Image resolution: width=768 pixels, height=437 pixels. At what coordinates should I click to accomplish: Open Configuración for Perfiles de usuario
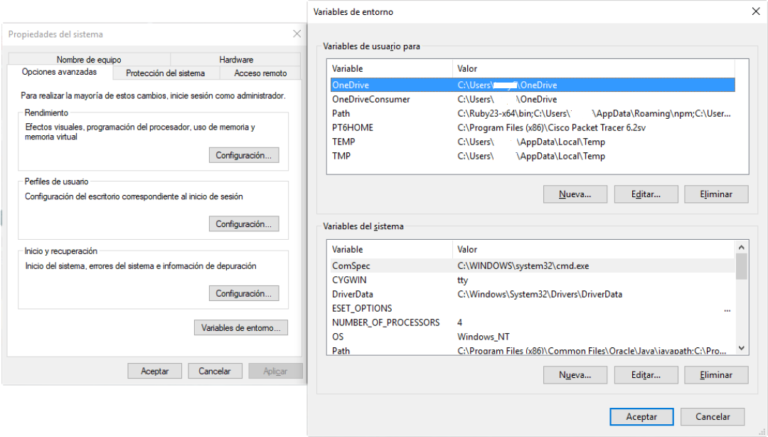coord(244,224)
